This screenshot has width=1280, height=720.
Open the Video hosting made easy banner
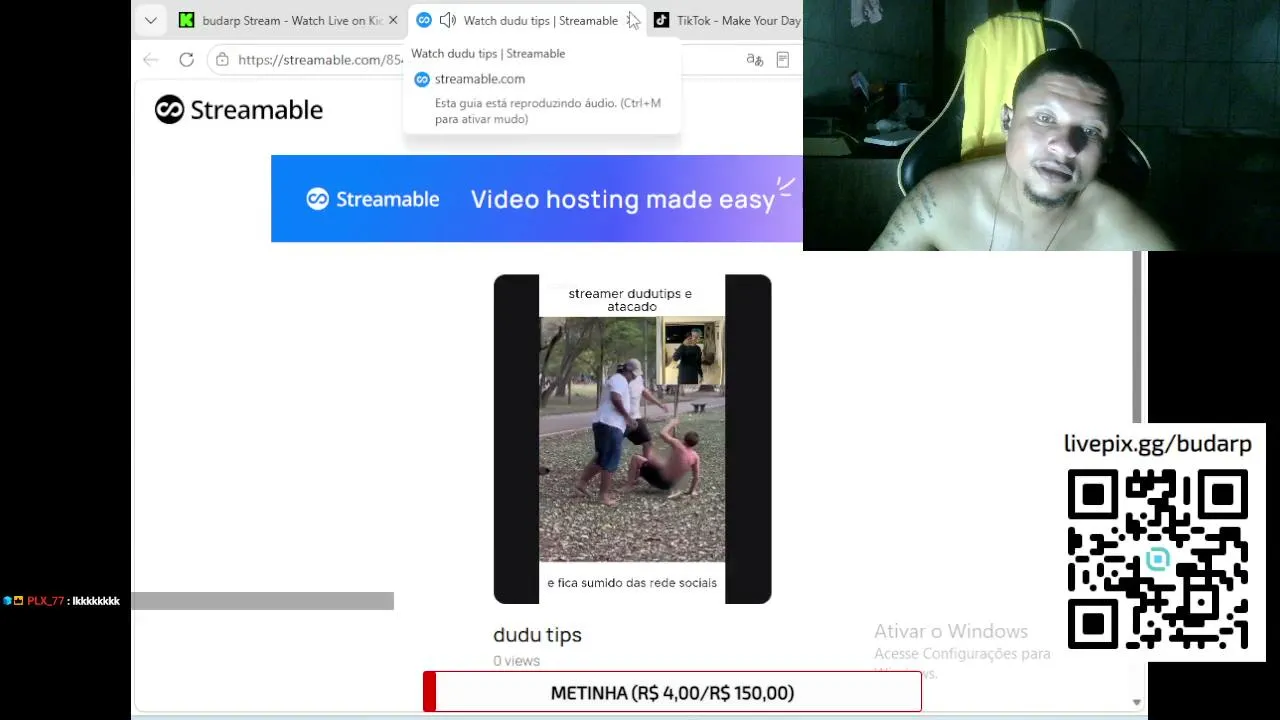(537, 198)
